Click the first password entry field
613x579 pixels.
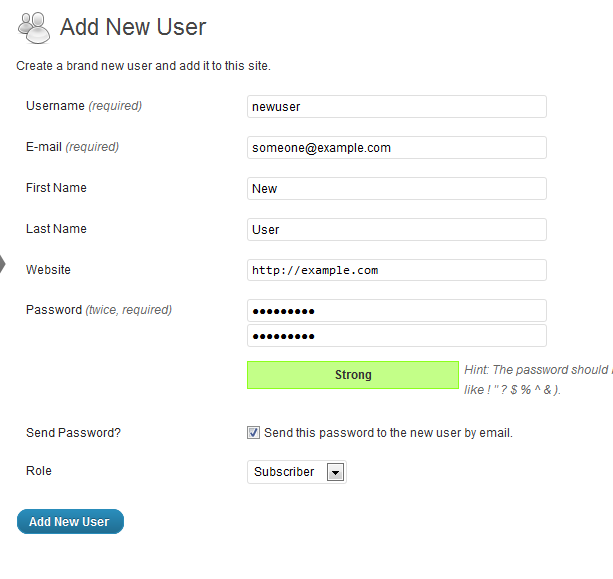(396, 311)
